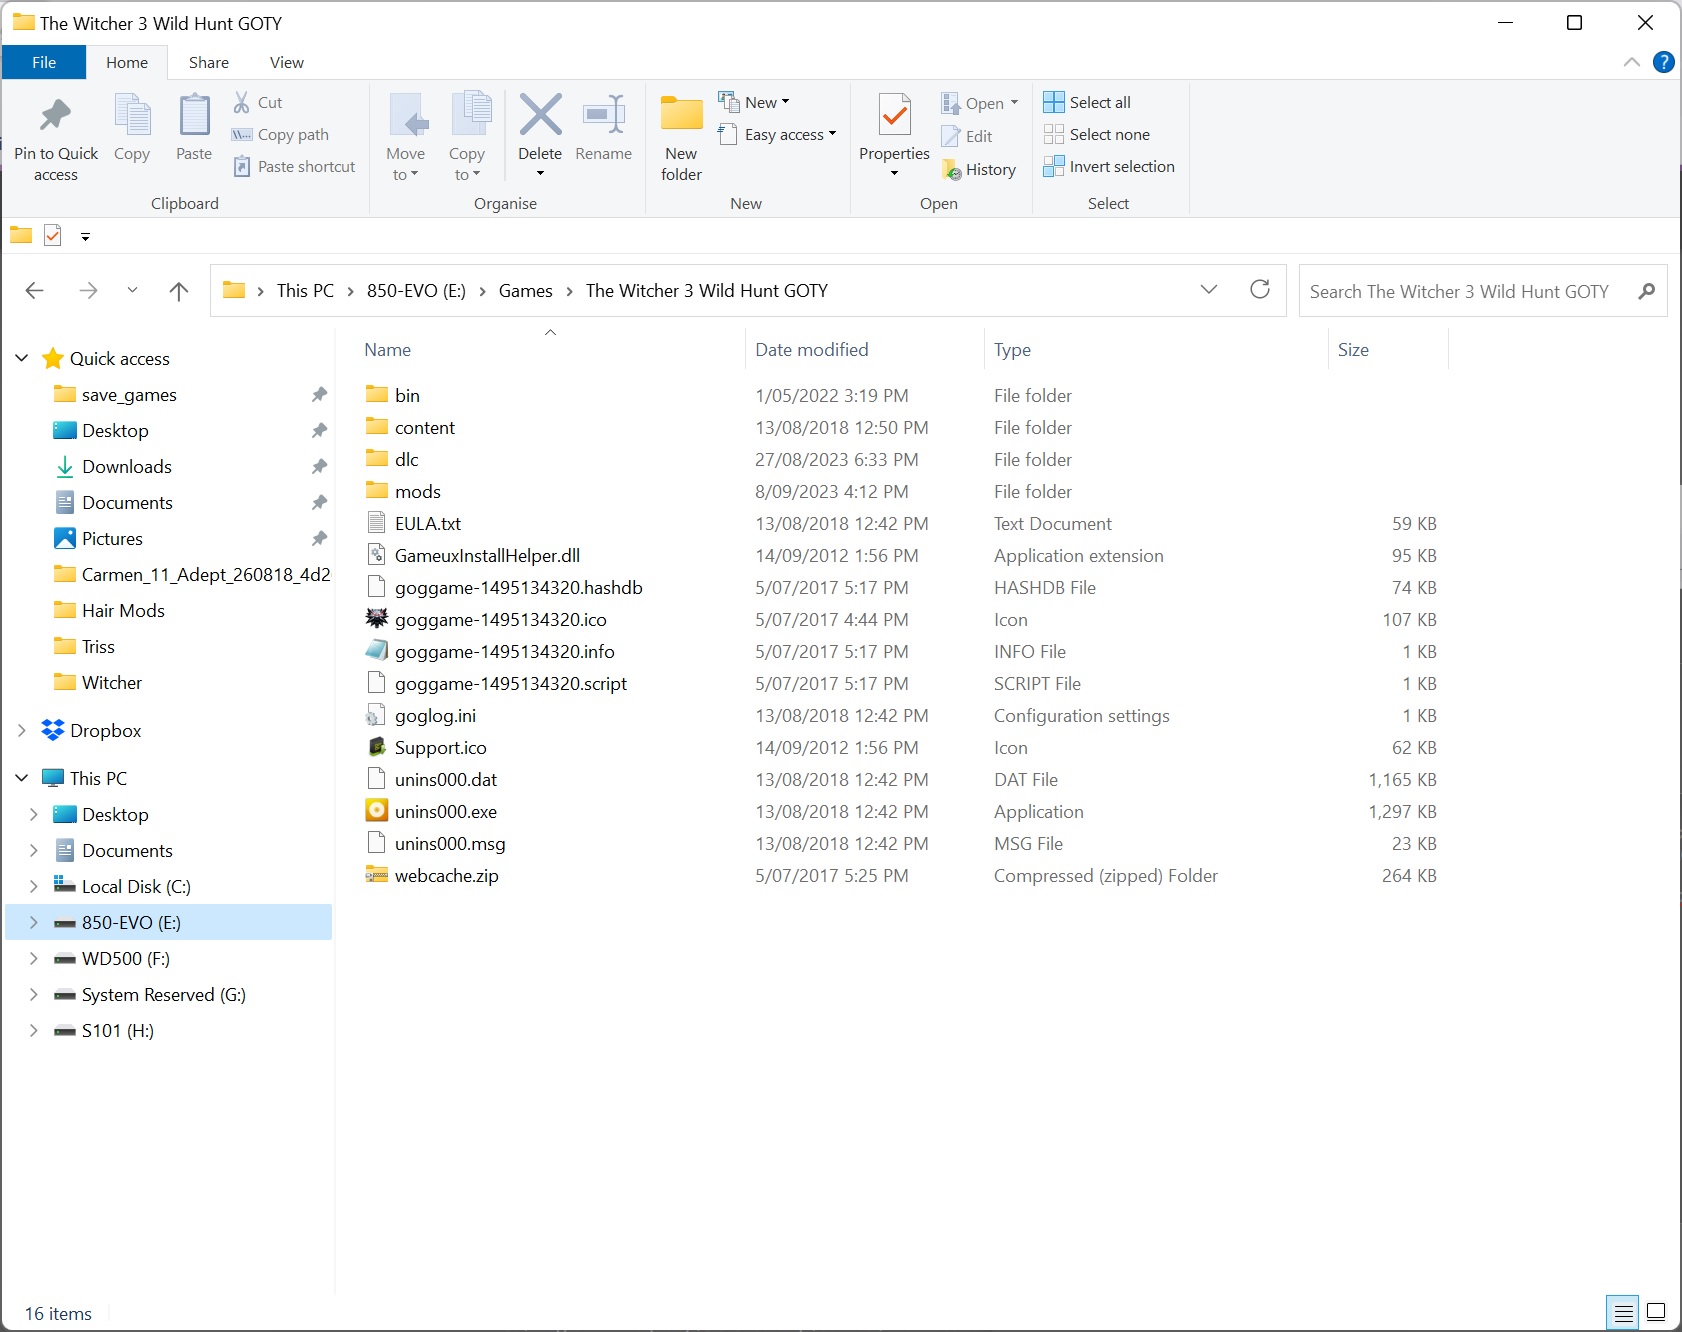Select the GameuxInstallHelper.dll file
Screen dimensions: 1682x1332
(487, 555)
